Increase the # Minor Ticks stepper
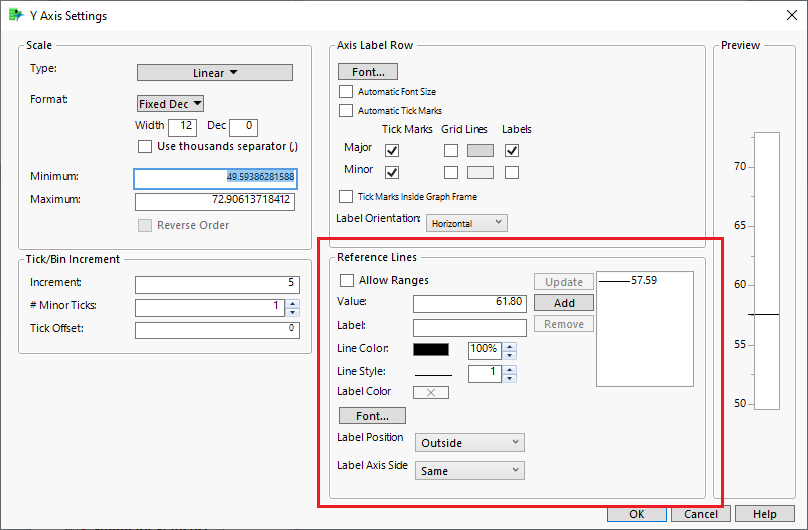Image resolution: width=808 pixels, height=530 pixels. 293,303
